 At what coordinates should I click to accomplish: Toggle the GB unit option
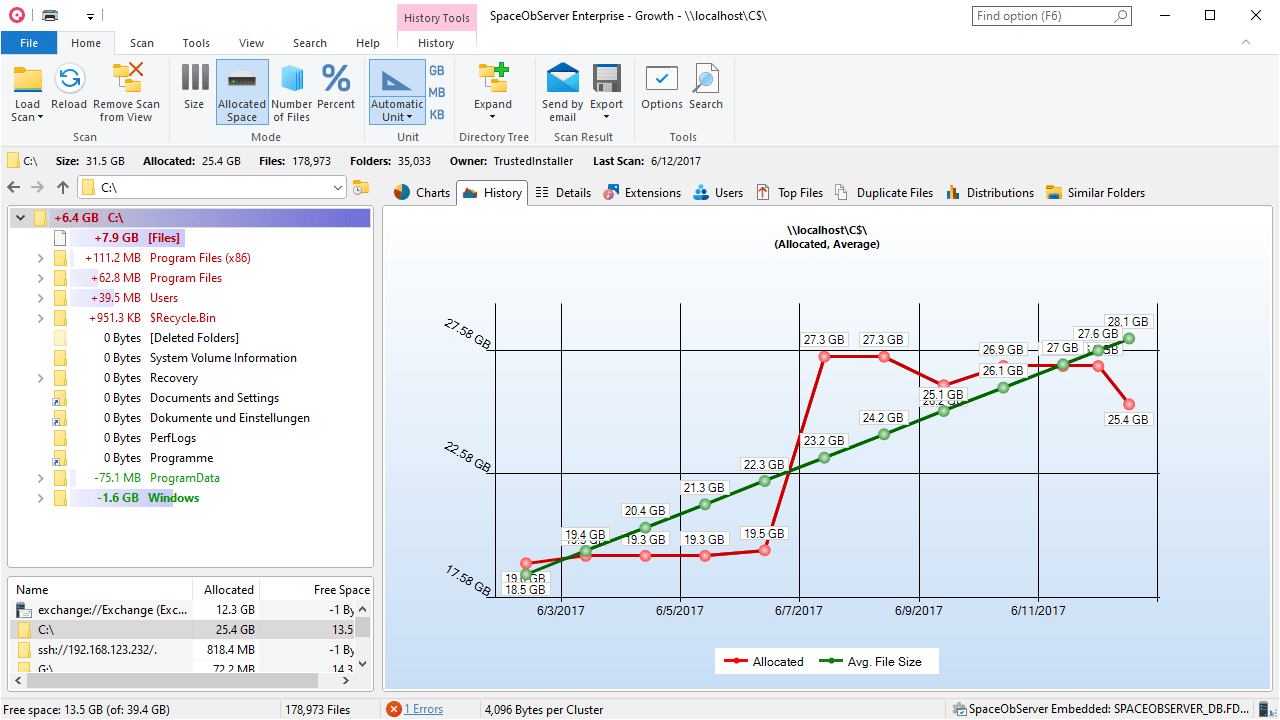(437, 71)
